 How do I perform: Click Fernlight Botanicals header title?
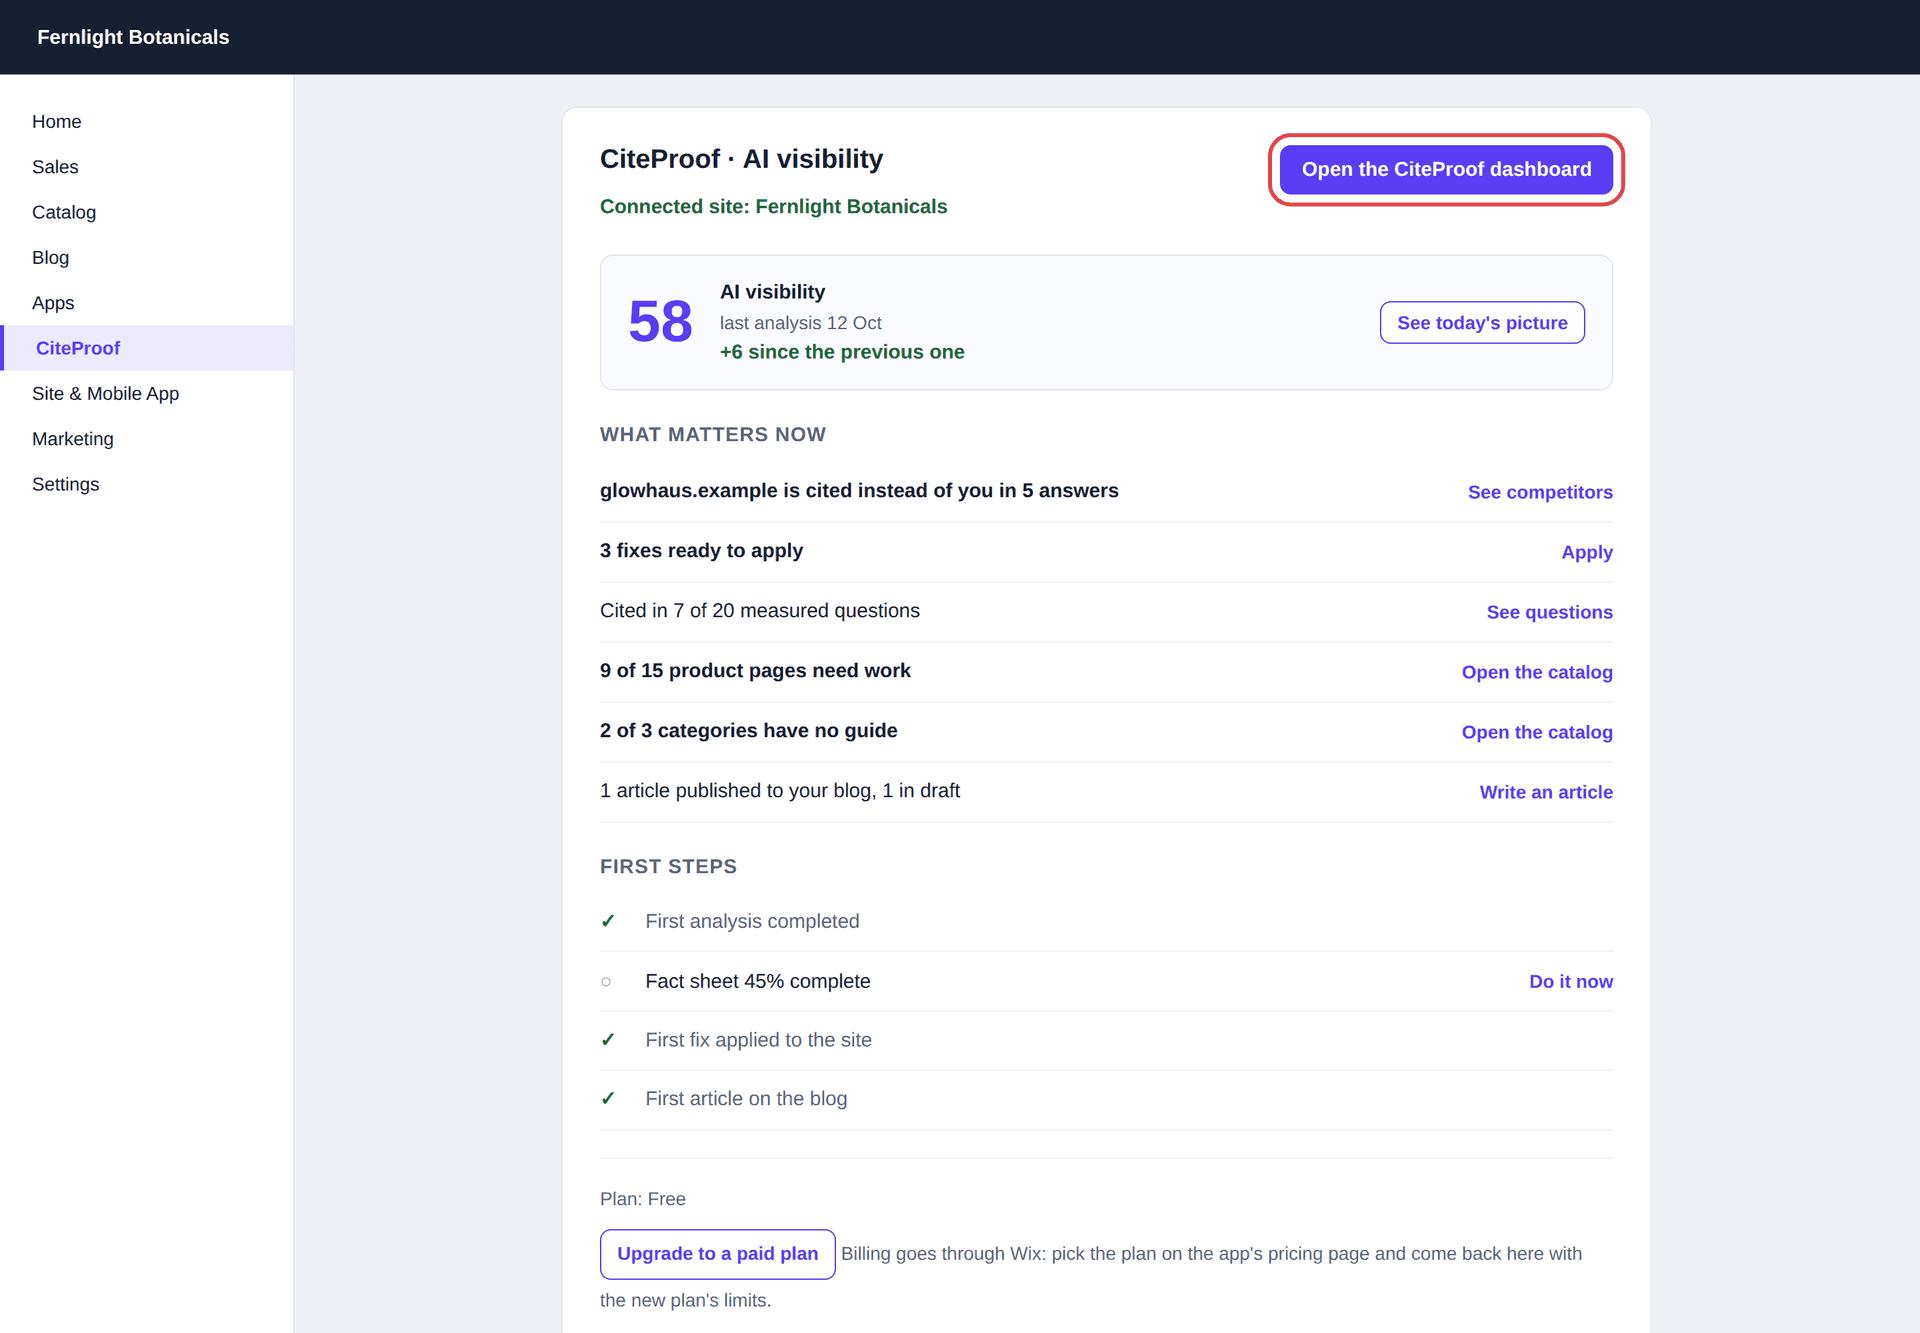click(133, 37)
